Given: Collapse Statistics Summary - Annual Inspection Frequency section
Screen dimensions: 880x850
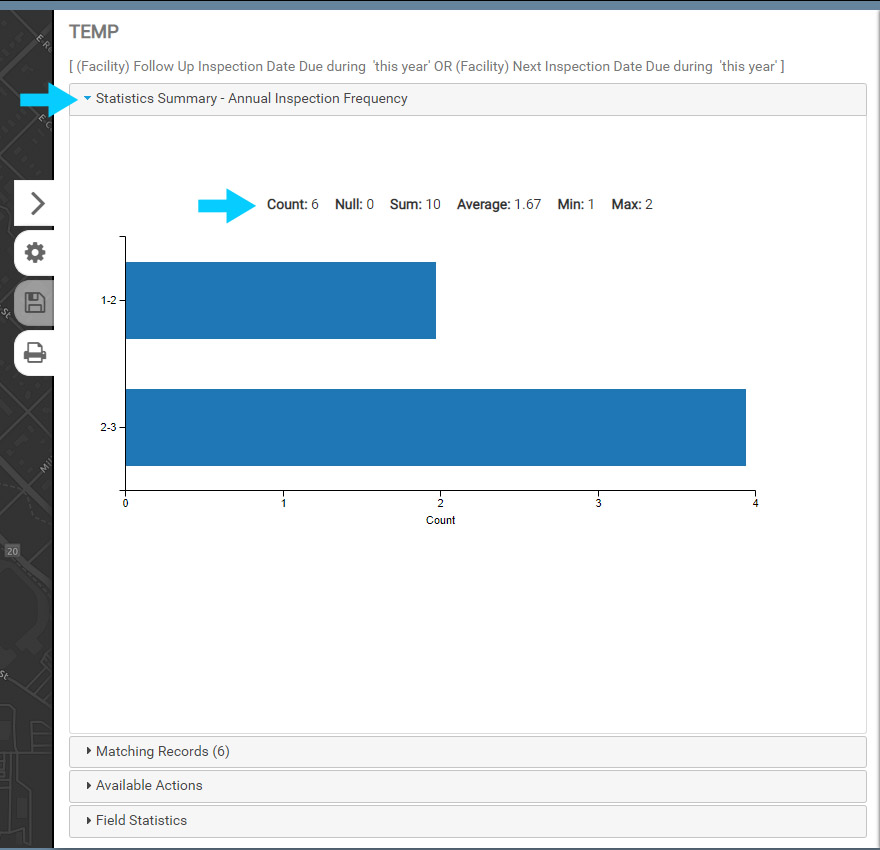Looking at the screenshot, I should point(250,99).
